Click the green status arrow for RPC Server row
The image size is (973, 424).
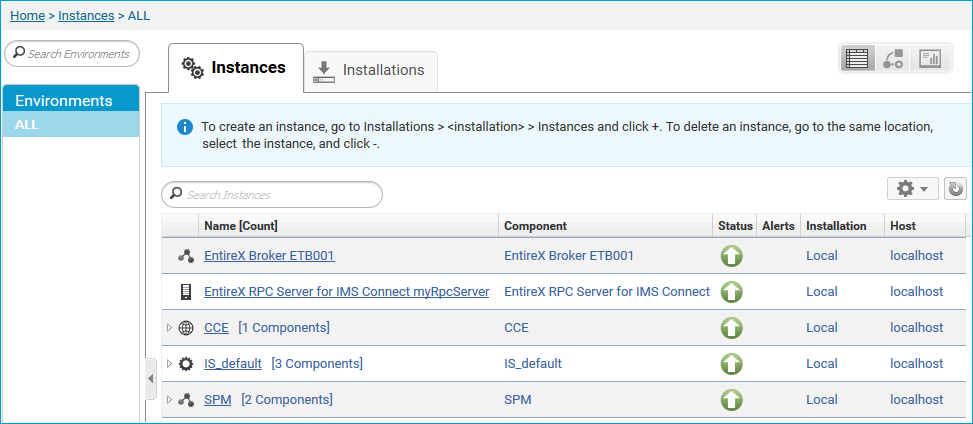point(732,292)
